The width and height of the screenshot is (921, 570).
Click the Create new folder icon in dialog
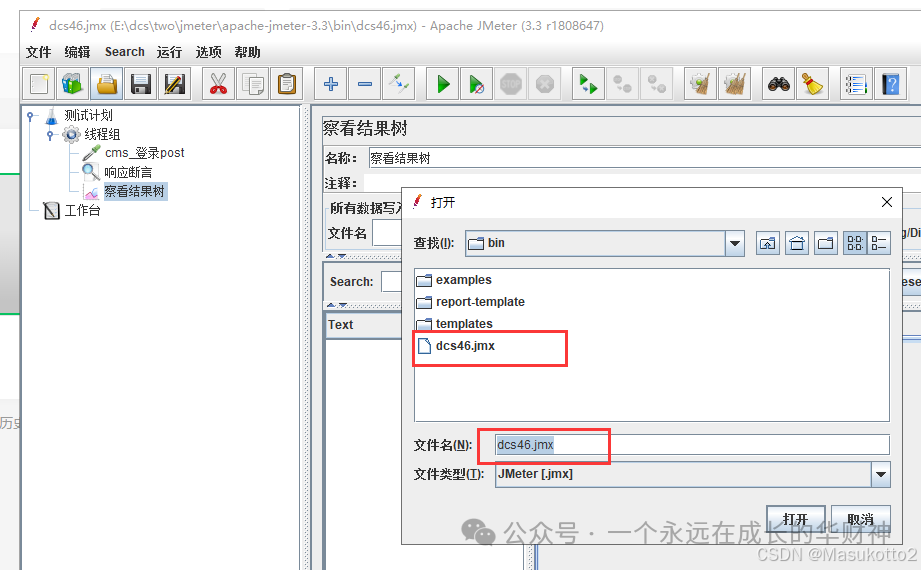(826, 243)
